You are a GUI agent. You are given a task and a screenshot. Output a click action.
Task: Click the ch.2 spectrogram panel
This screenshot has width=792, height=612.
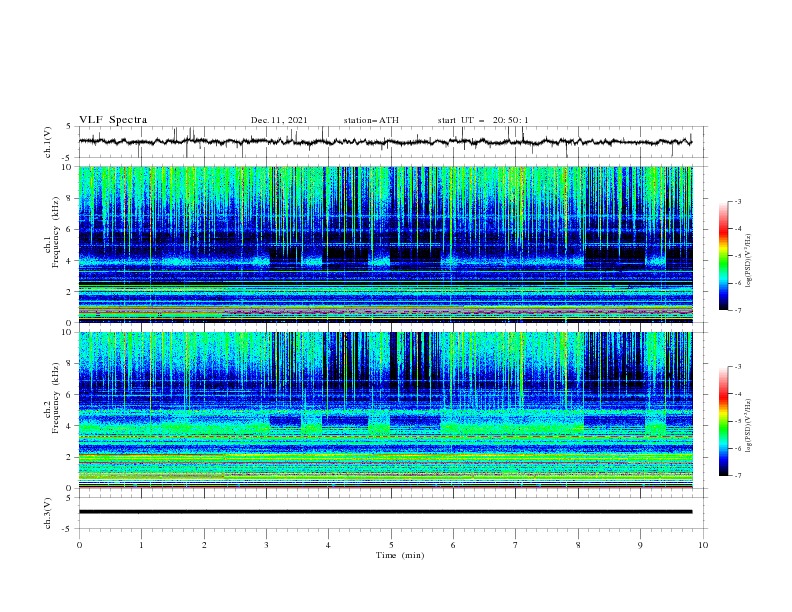click(386, 410)
